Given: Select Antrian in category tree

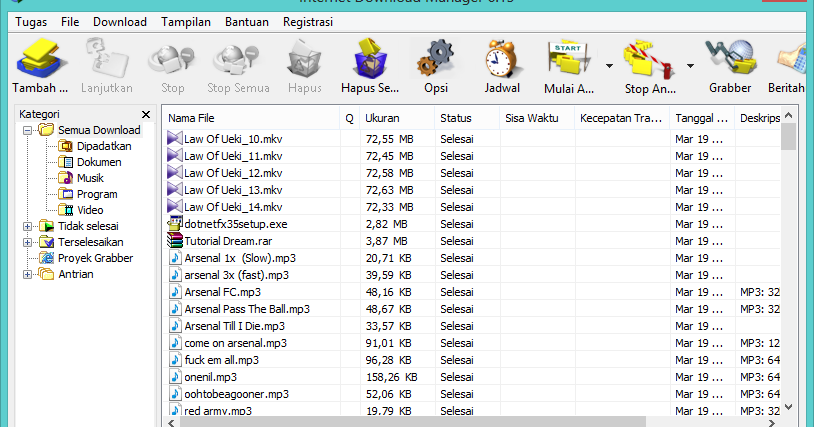Looking at the screenshot, I should (x=76, y=274).
